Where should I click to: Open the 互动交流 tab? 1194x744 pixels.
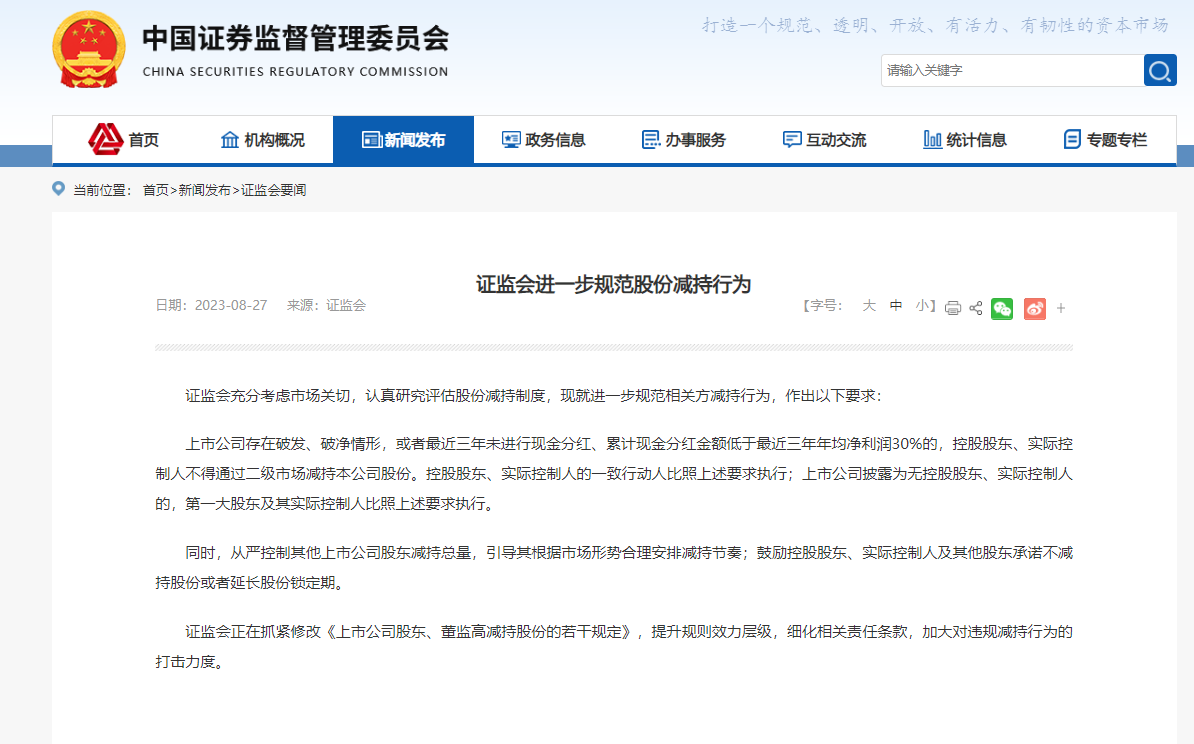[x=825, y=140]
